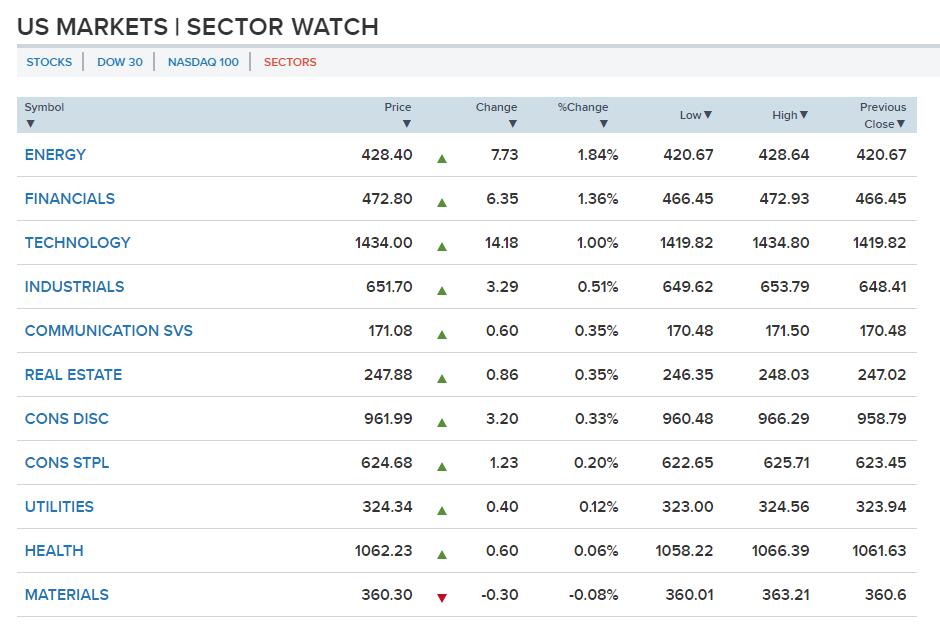The height and width of the screenshot is (632, 940).
Task: Open the COMMUNICATION SVS sector link
Action: pos(108,331)
